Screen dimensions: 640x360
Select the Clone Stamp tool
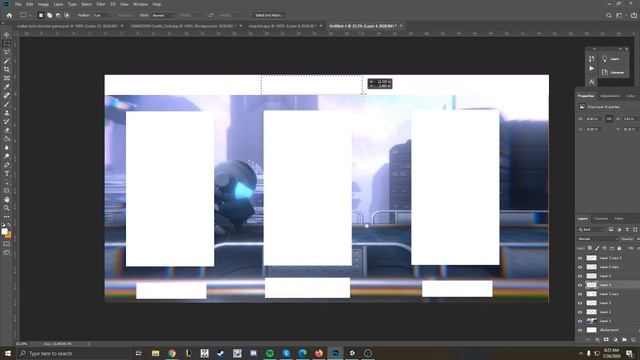pyautogui.click(x=7, y=113)
